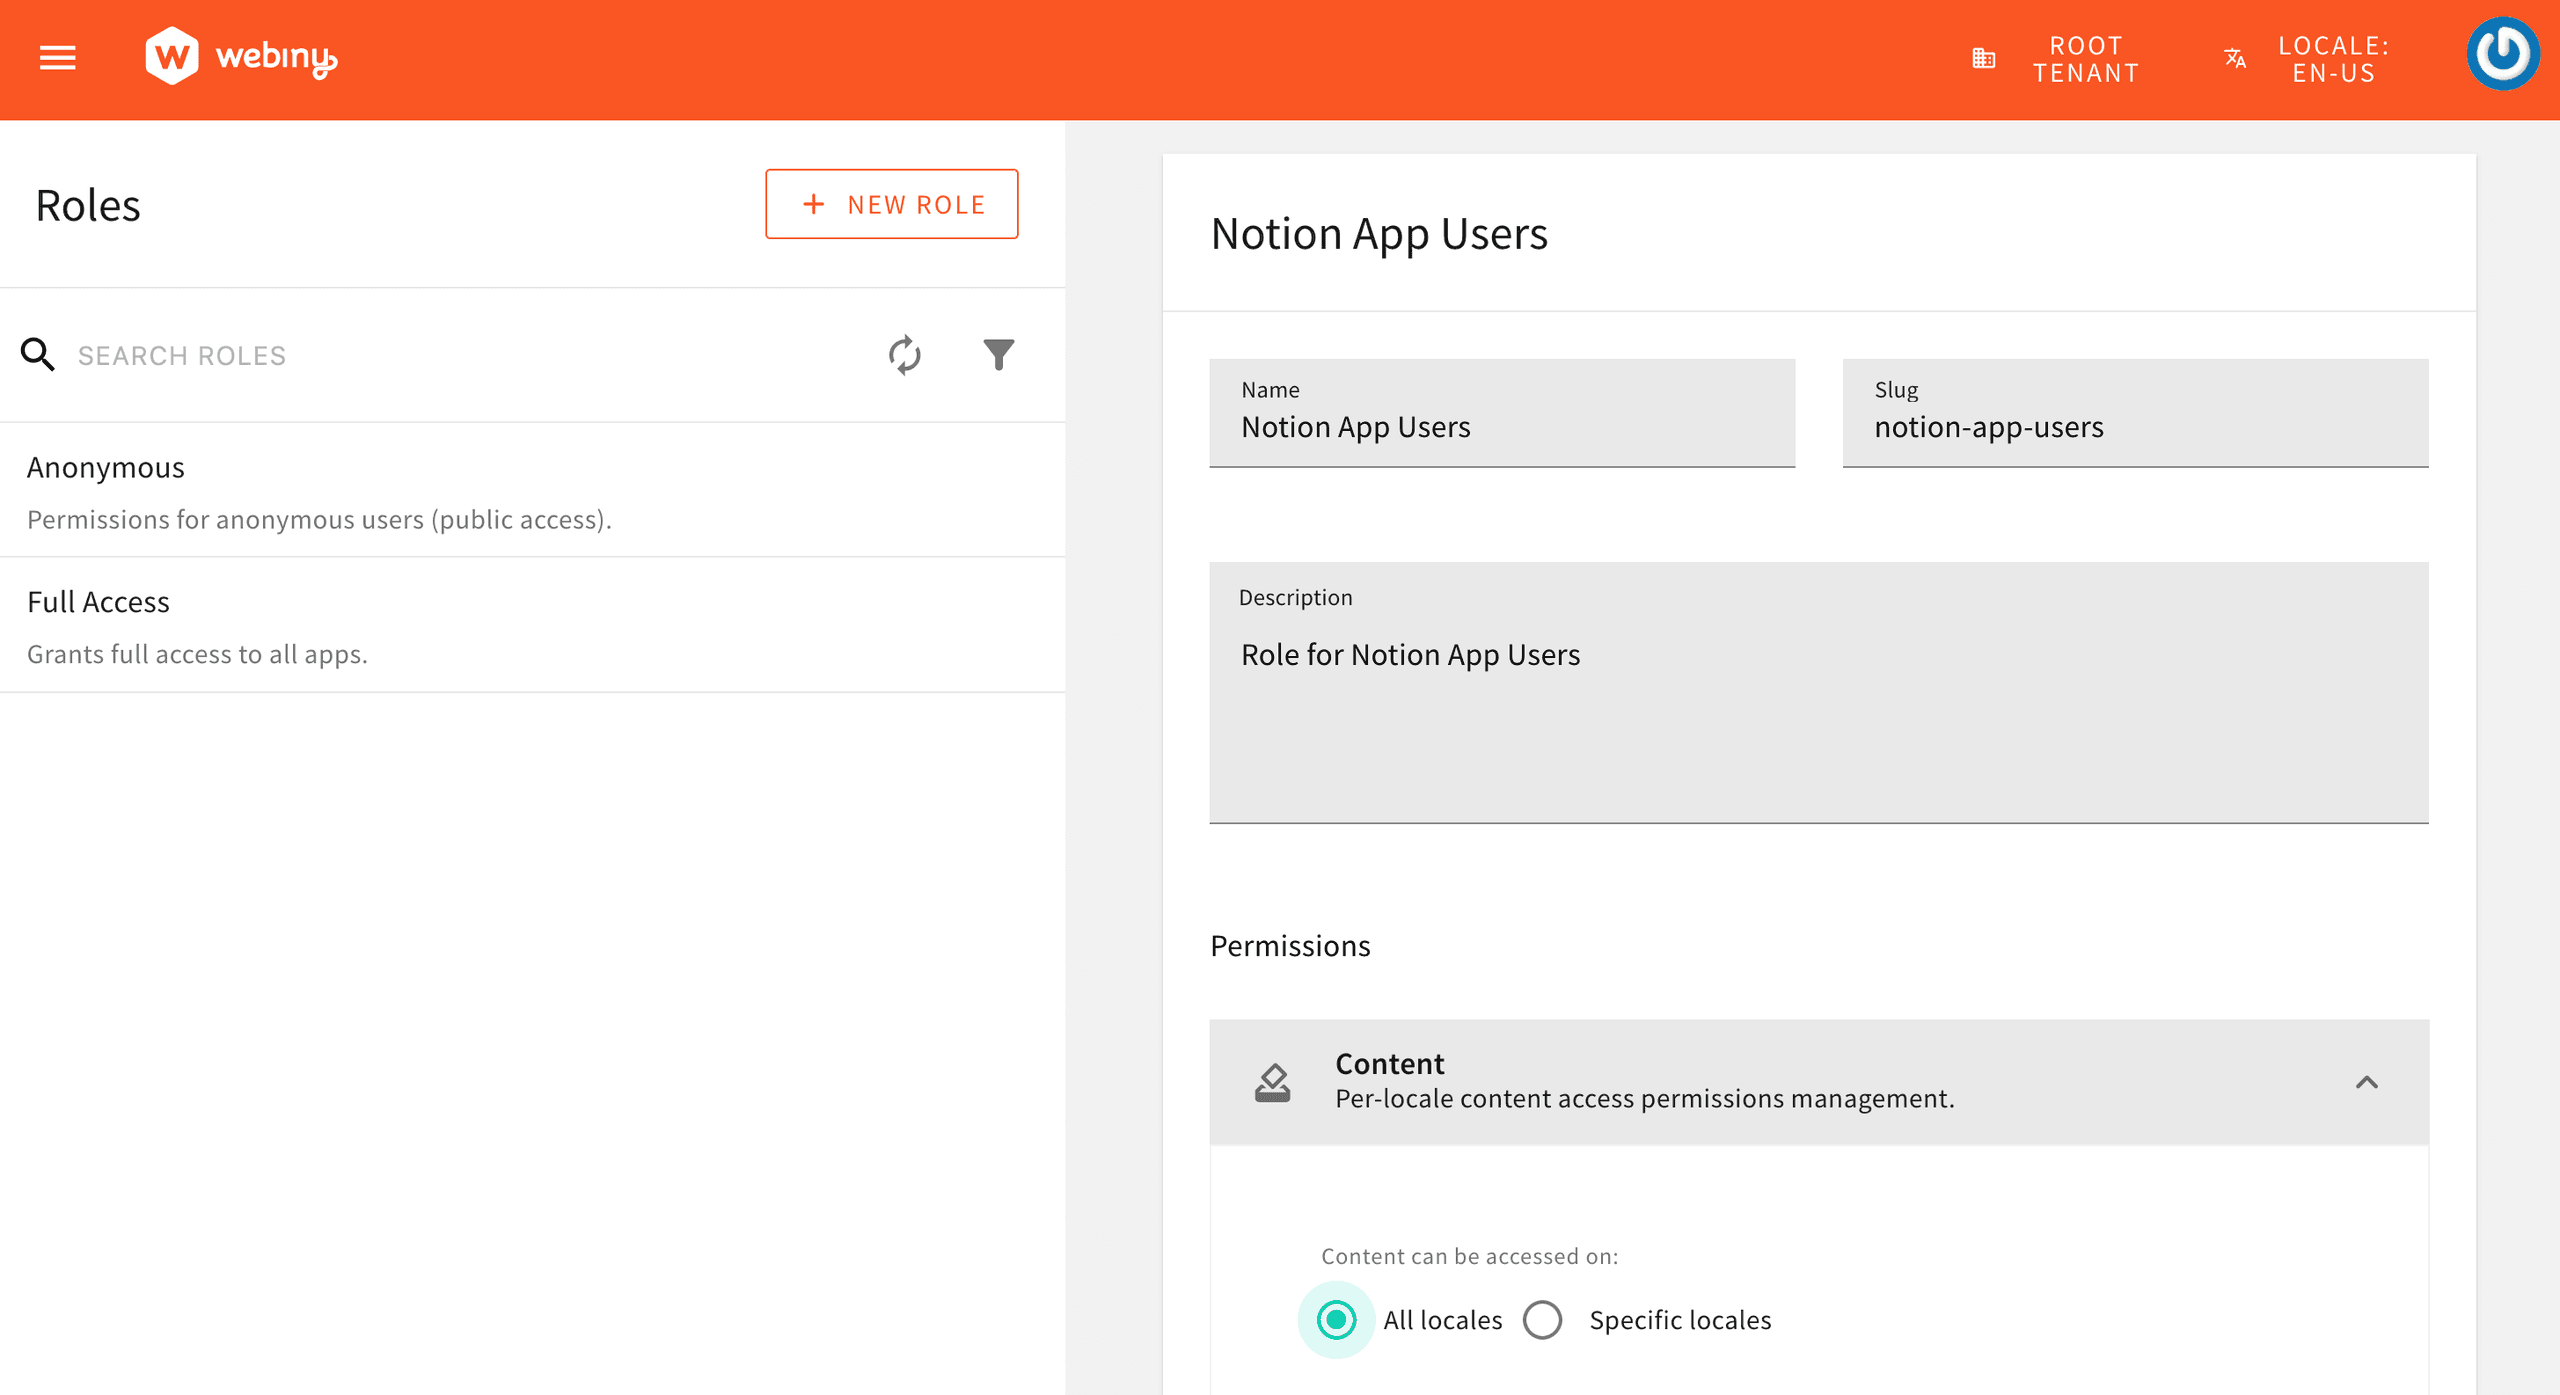This screenshot has width=2560, height=1395.
Task: Click the locale translate icon
Action: tap(2235, 59)
